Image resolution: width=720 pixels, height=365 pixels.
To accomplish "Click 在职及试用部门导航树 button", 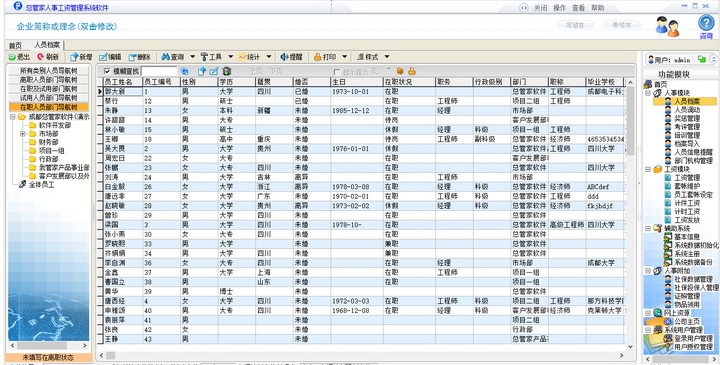I will [48, 89].
